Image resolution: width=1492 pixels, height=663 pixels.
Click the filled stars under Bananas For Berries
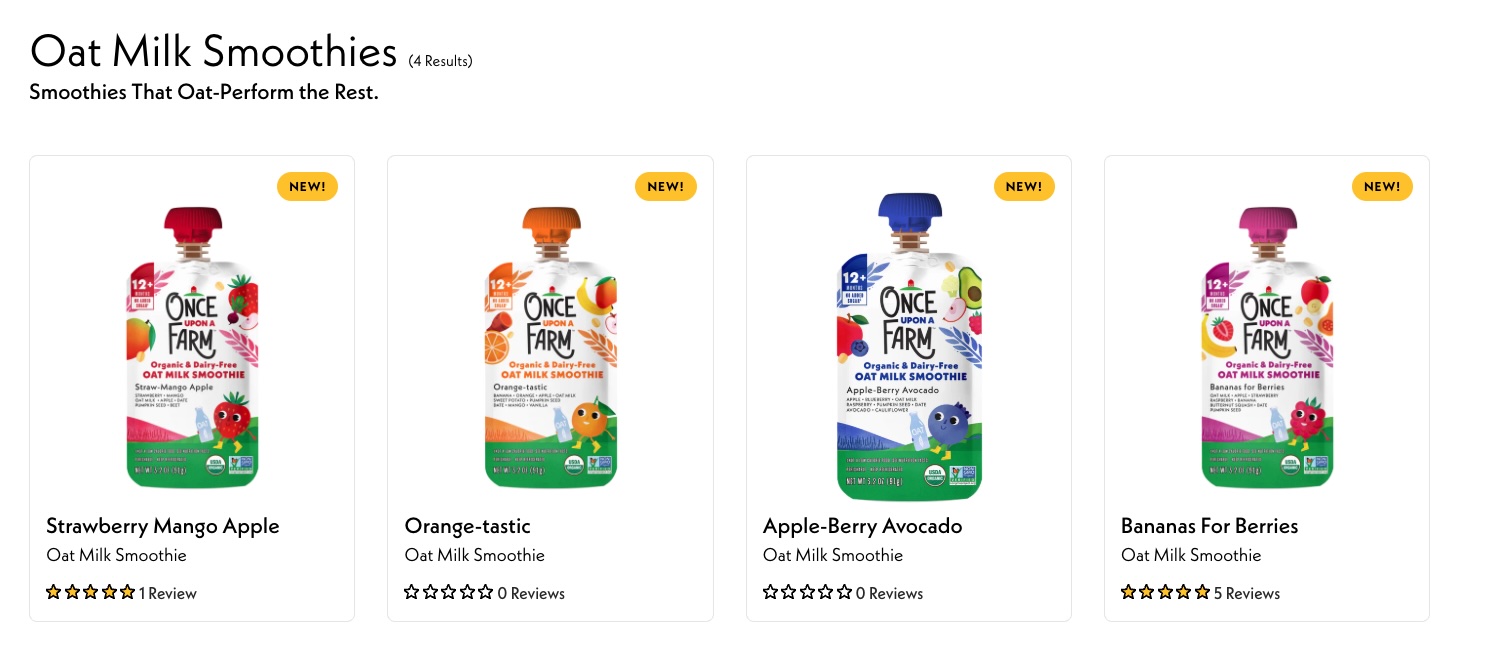(x=1165, y=593)
